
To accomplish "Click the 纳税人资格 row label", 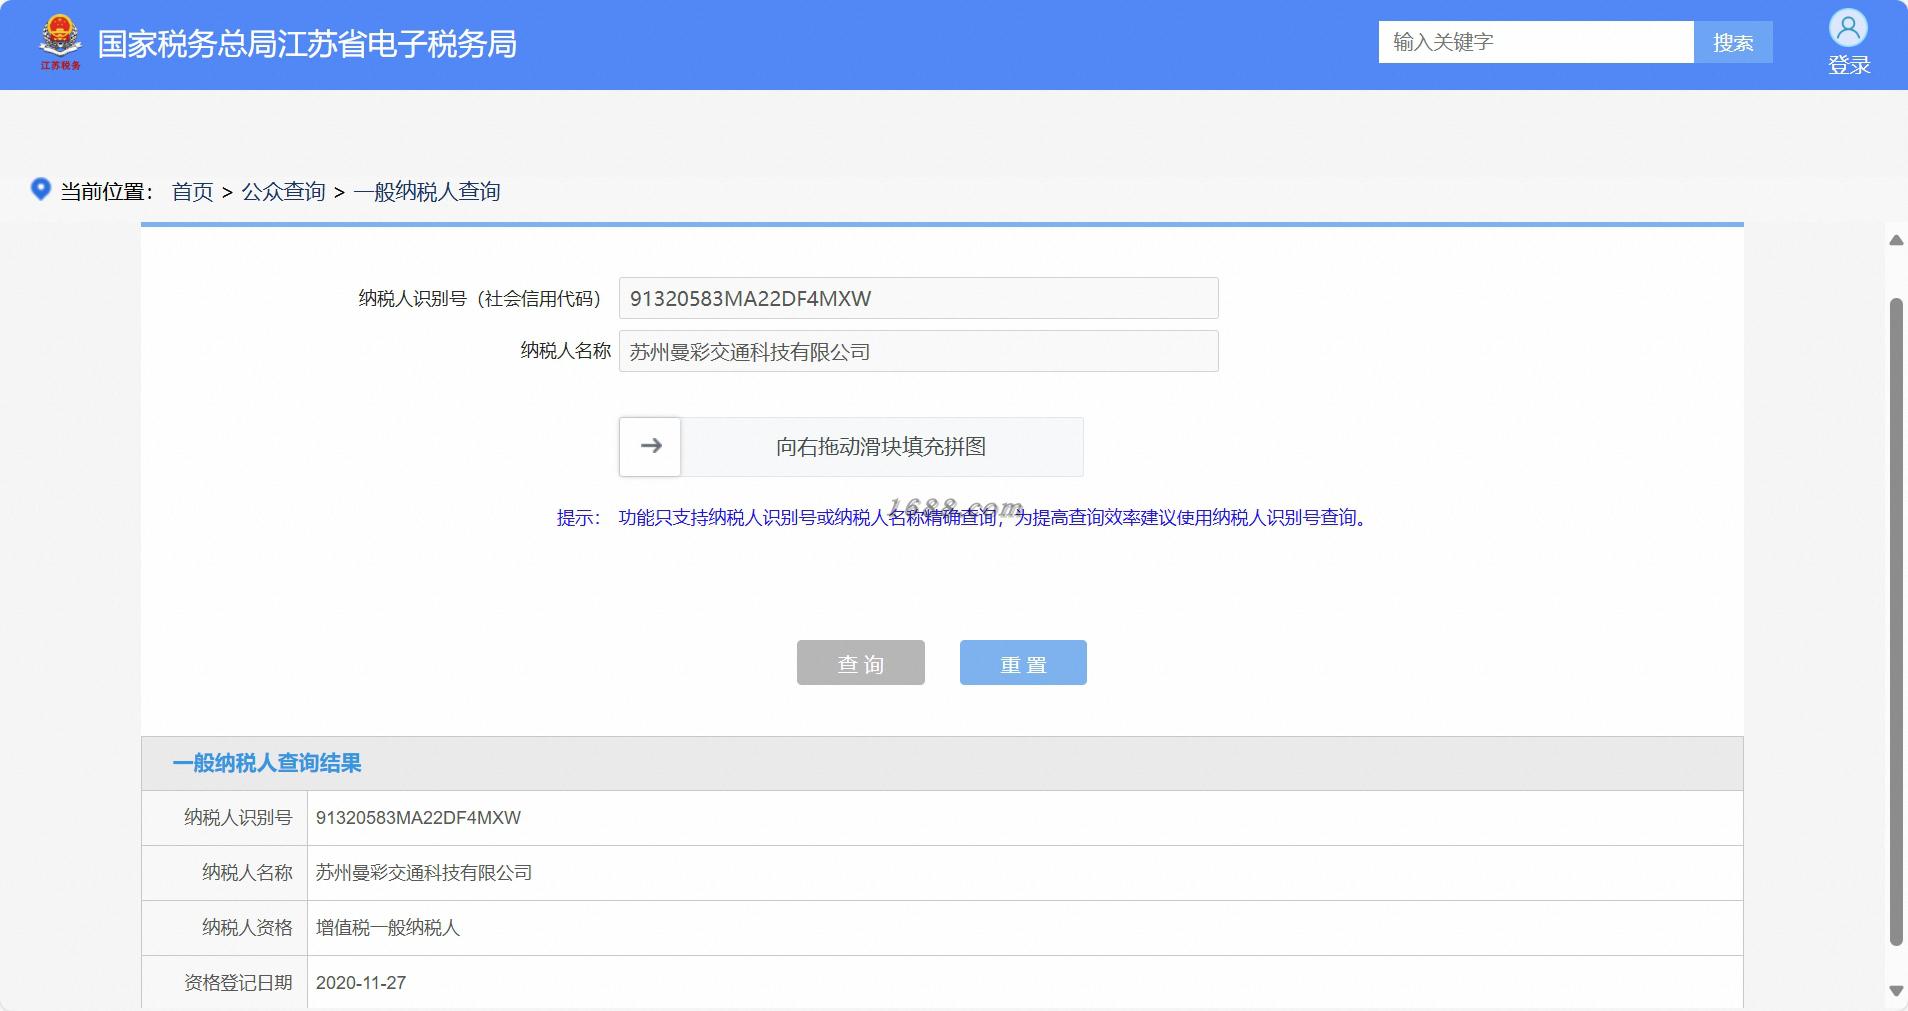I will [x=247, y=928].
